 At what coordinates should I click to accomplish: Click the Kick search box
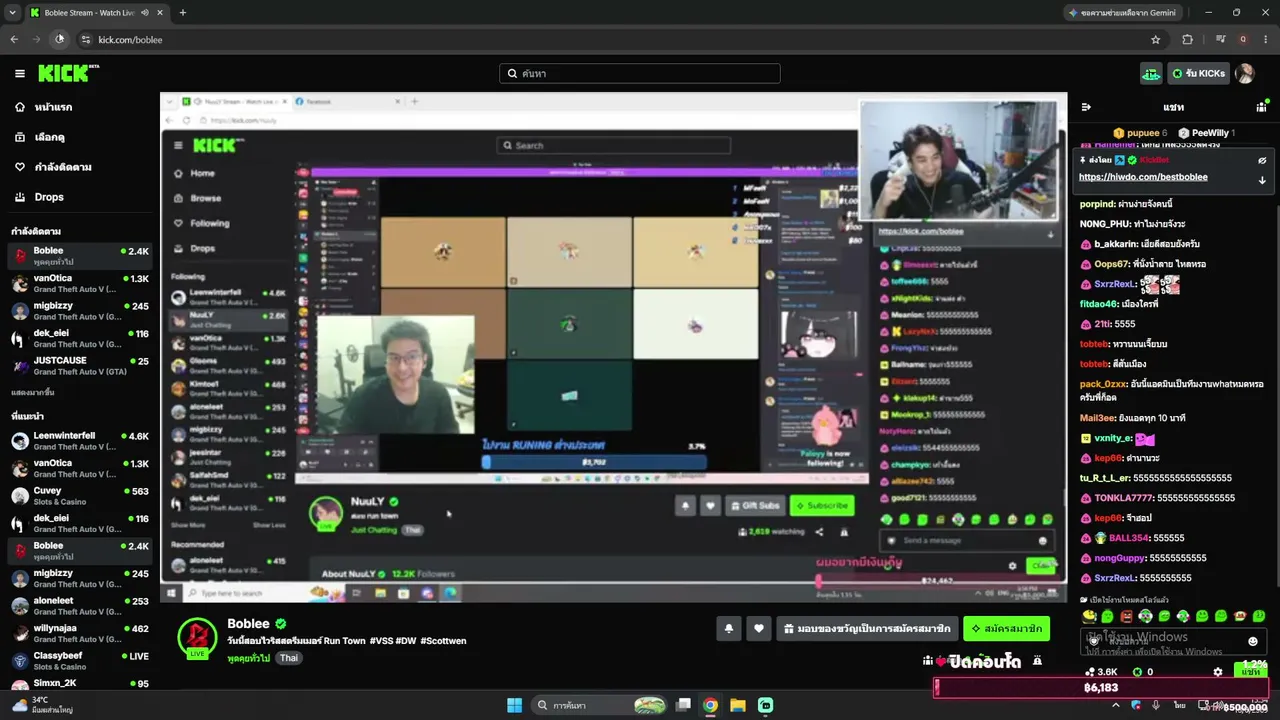(x=640, y=73)
